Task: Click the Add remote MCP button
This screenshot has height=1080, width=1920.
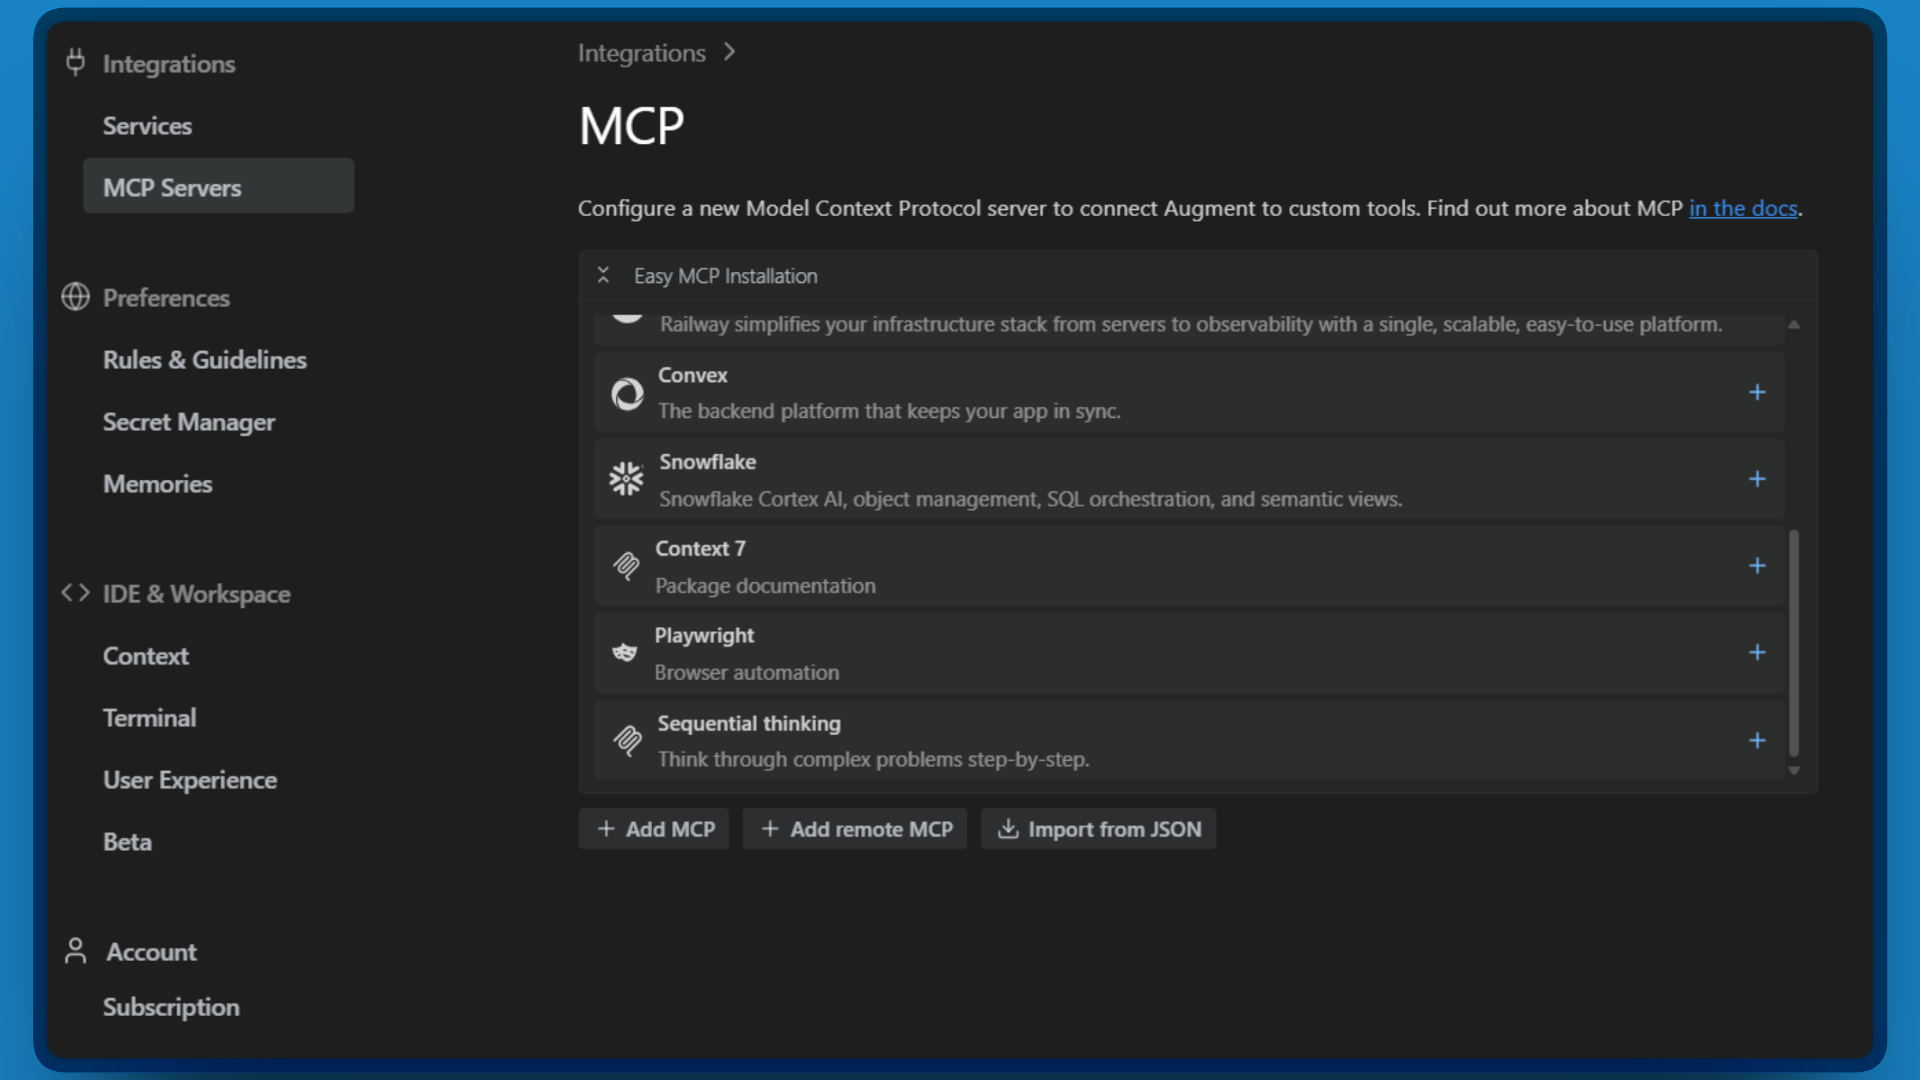Action: pyautogui.click(x=855, y=829)
